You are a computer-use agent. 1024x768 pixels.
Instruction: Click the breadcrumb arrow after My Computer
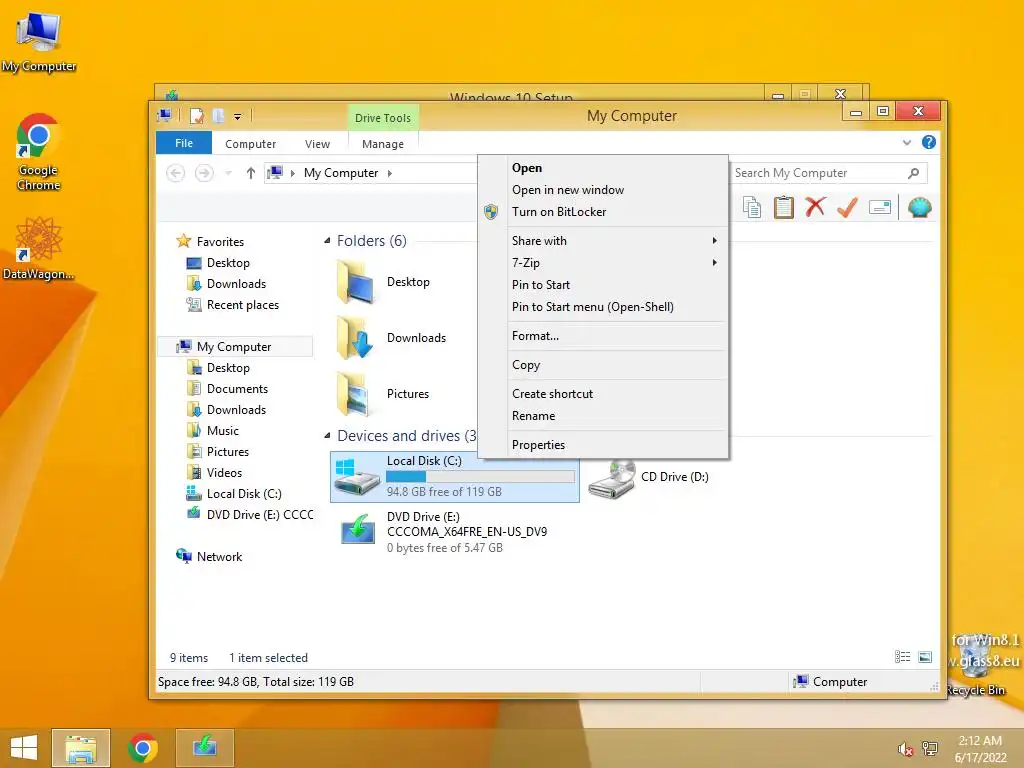390,173
